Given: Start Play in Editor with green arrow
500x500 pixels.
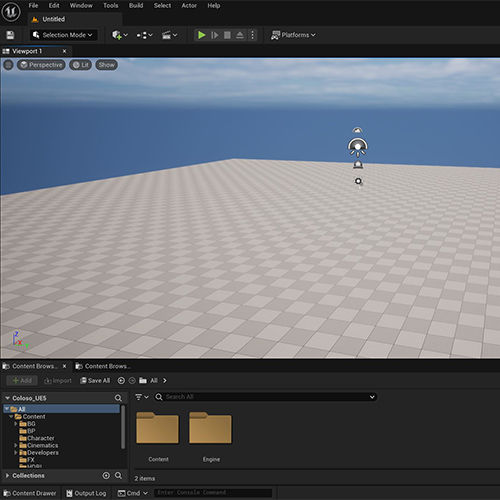Looking at the screenshot, I should click(202, 35).
